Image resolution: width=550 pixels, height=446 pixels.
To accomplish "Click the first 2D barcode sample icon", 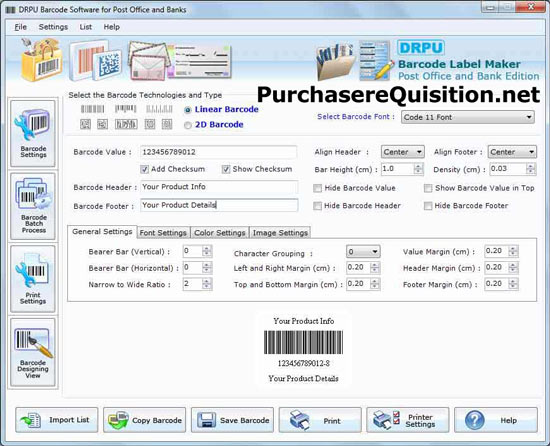I will click(x=85, y=124).
